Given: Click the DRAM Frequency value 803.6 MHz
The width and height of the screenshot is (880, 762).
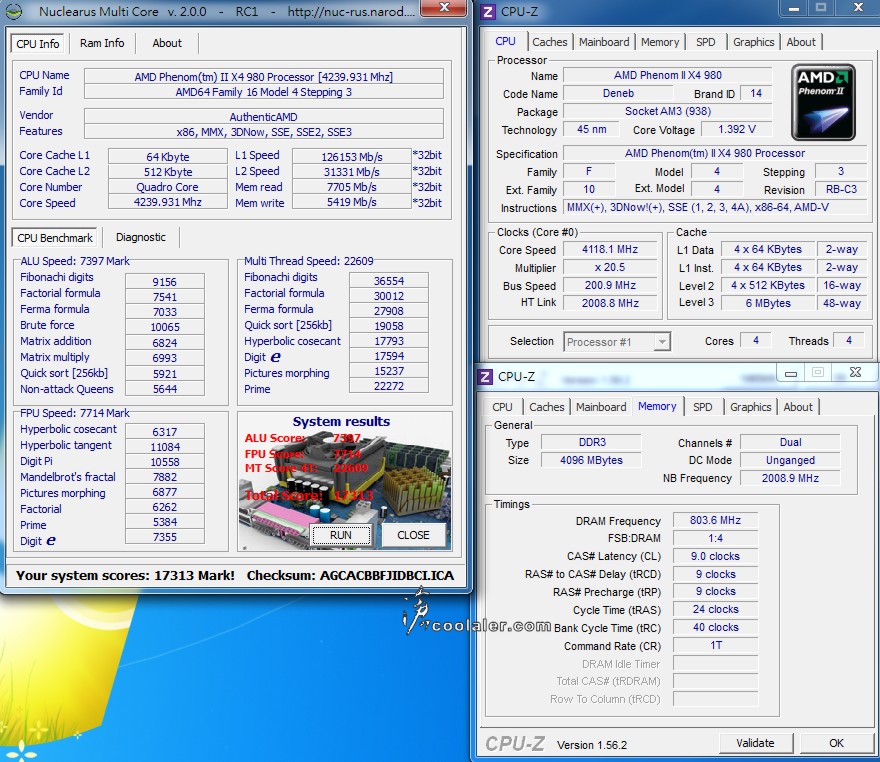Looking at the screenshot, I should click(x=715, y=520).
